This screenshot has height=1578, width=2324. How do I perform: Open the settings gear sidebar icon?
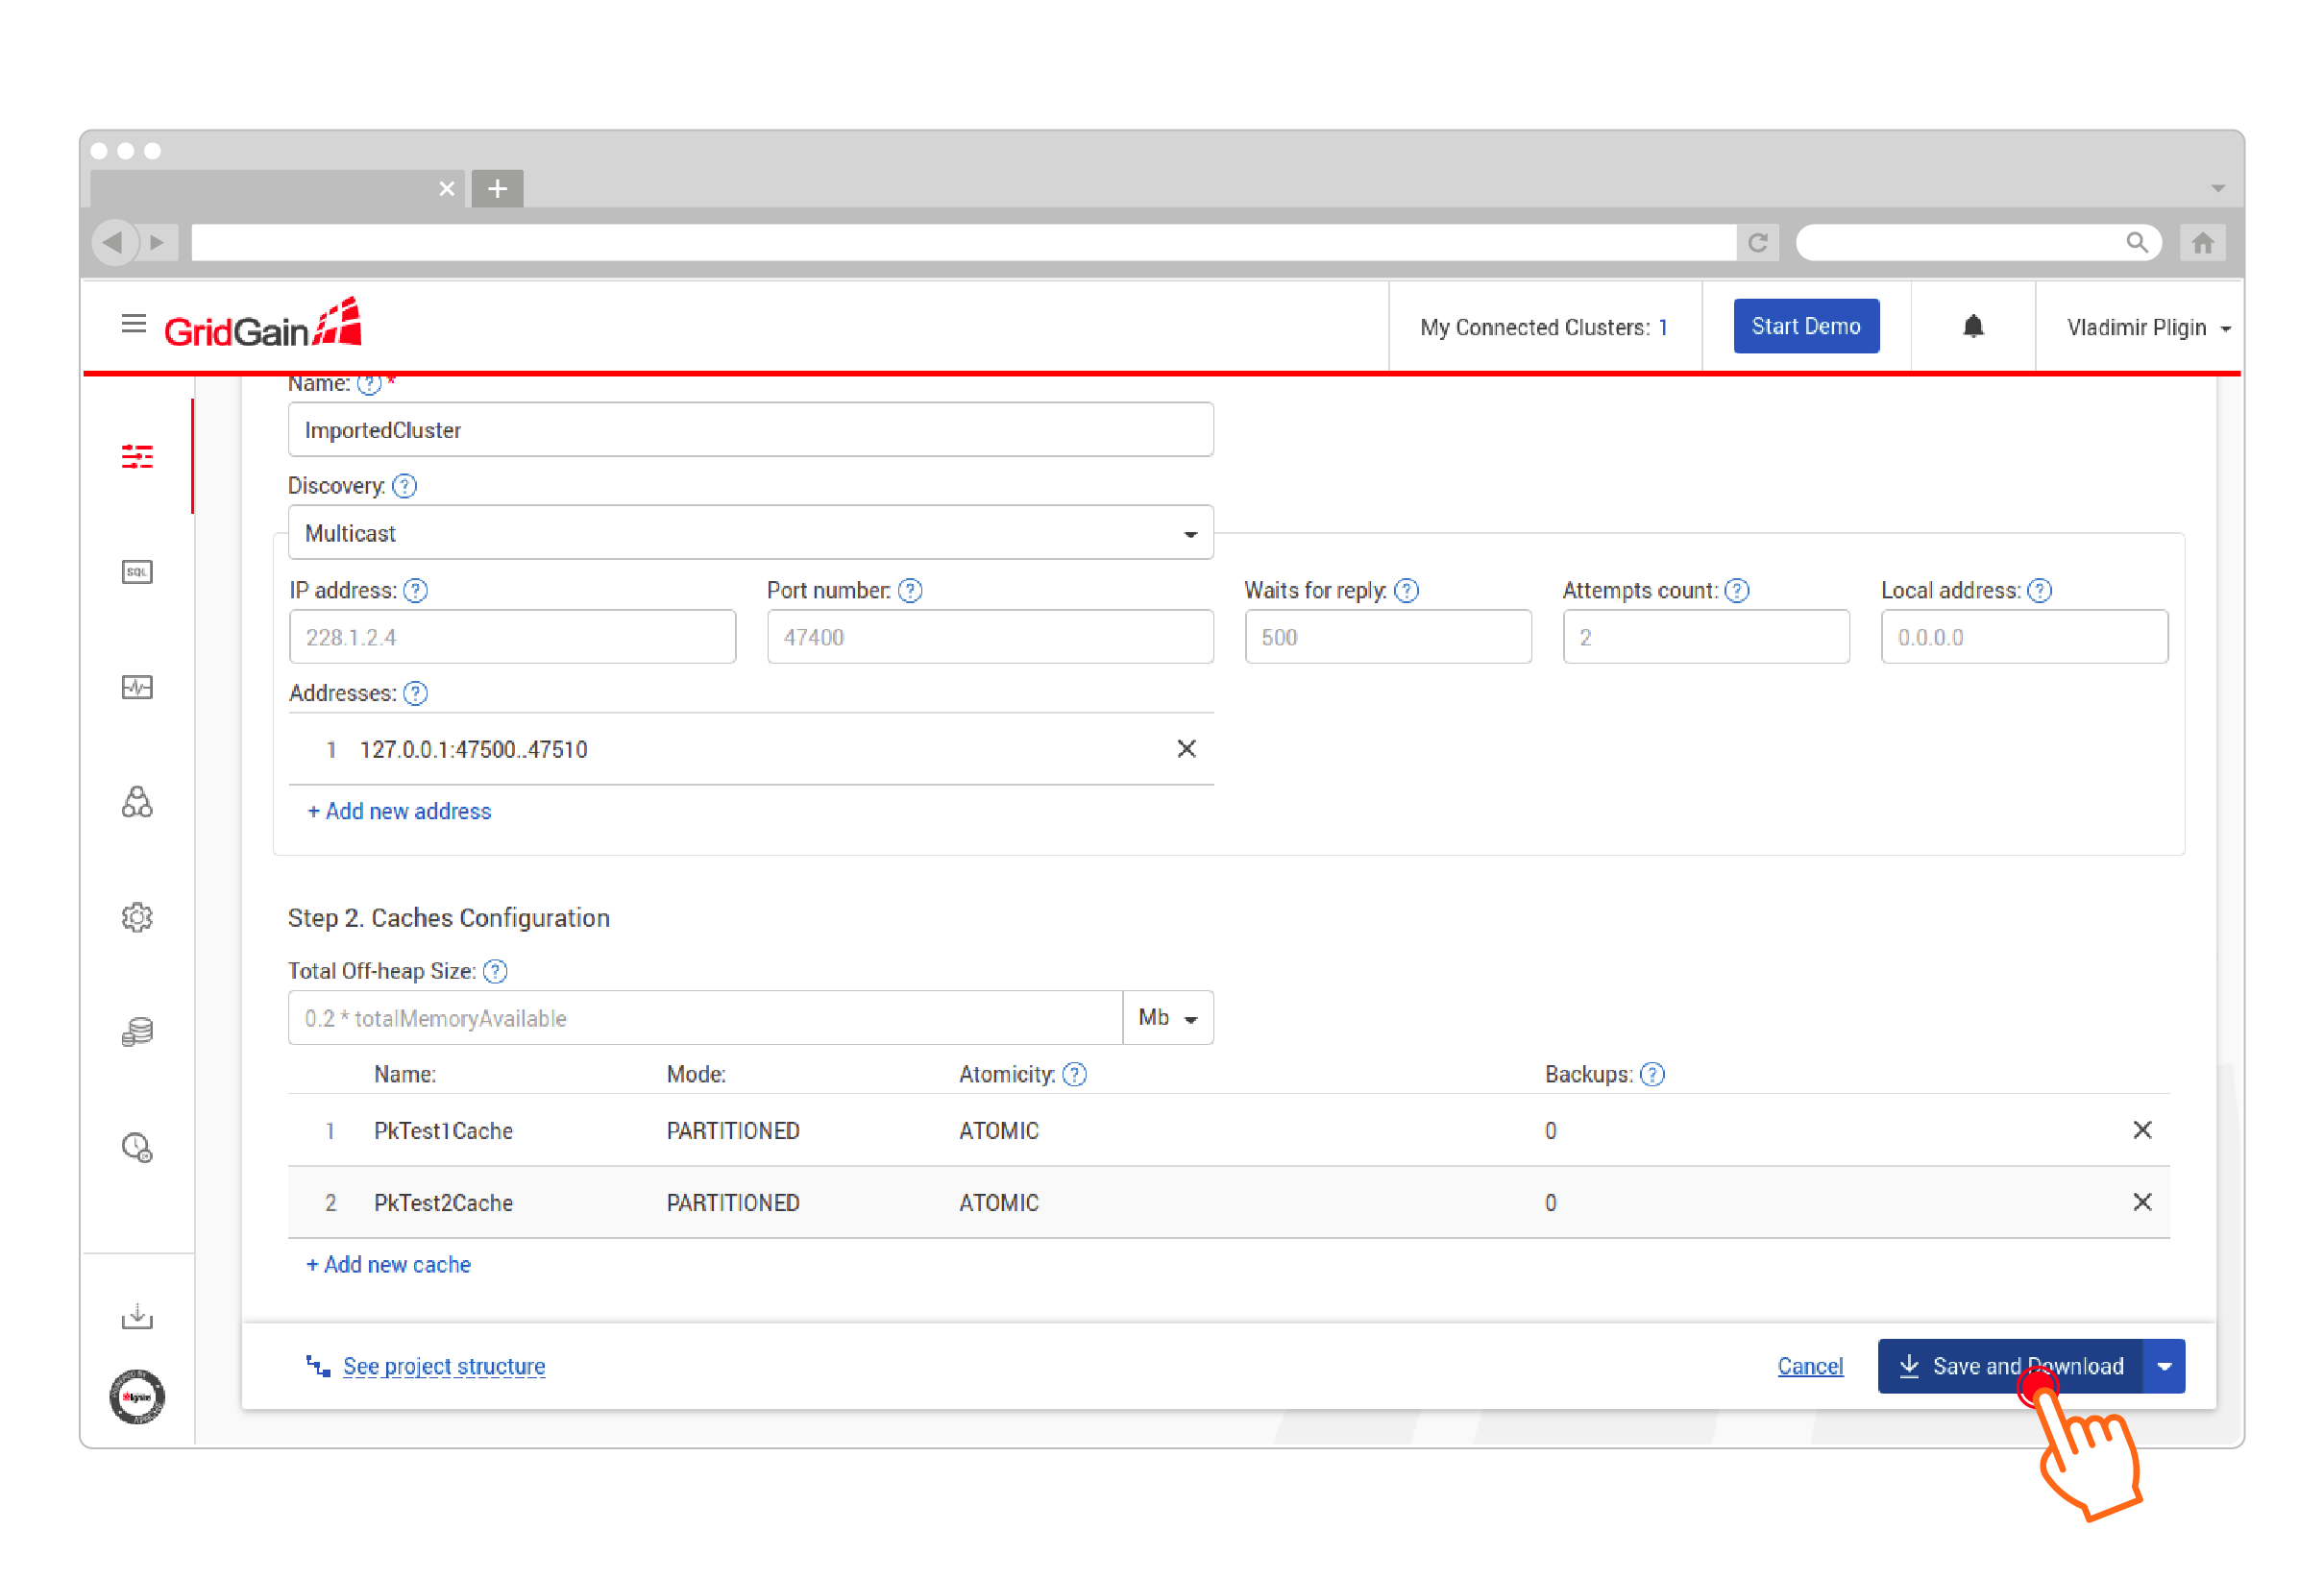click(x=137, y=917)
